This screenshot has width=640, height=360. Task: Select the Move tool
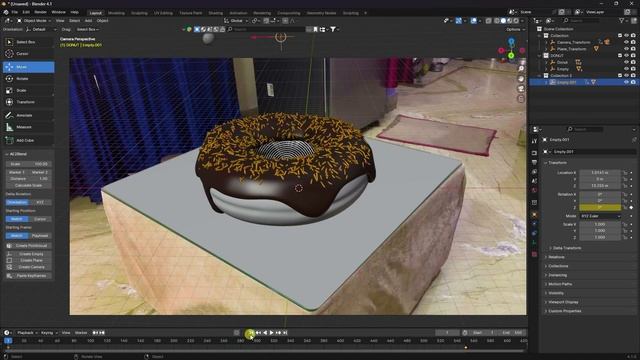[x=28, y=67]
